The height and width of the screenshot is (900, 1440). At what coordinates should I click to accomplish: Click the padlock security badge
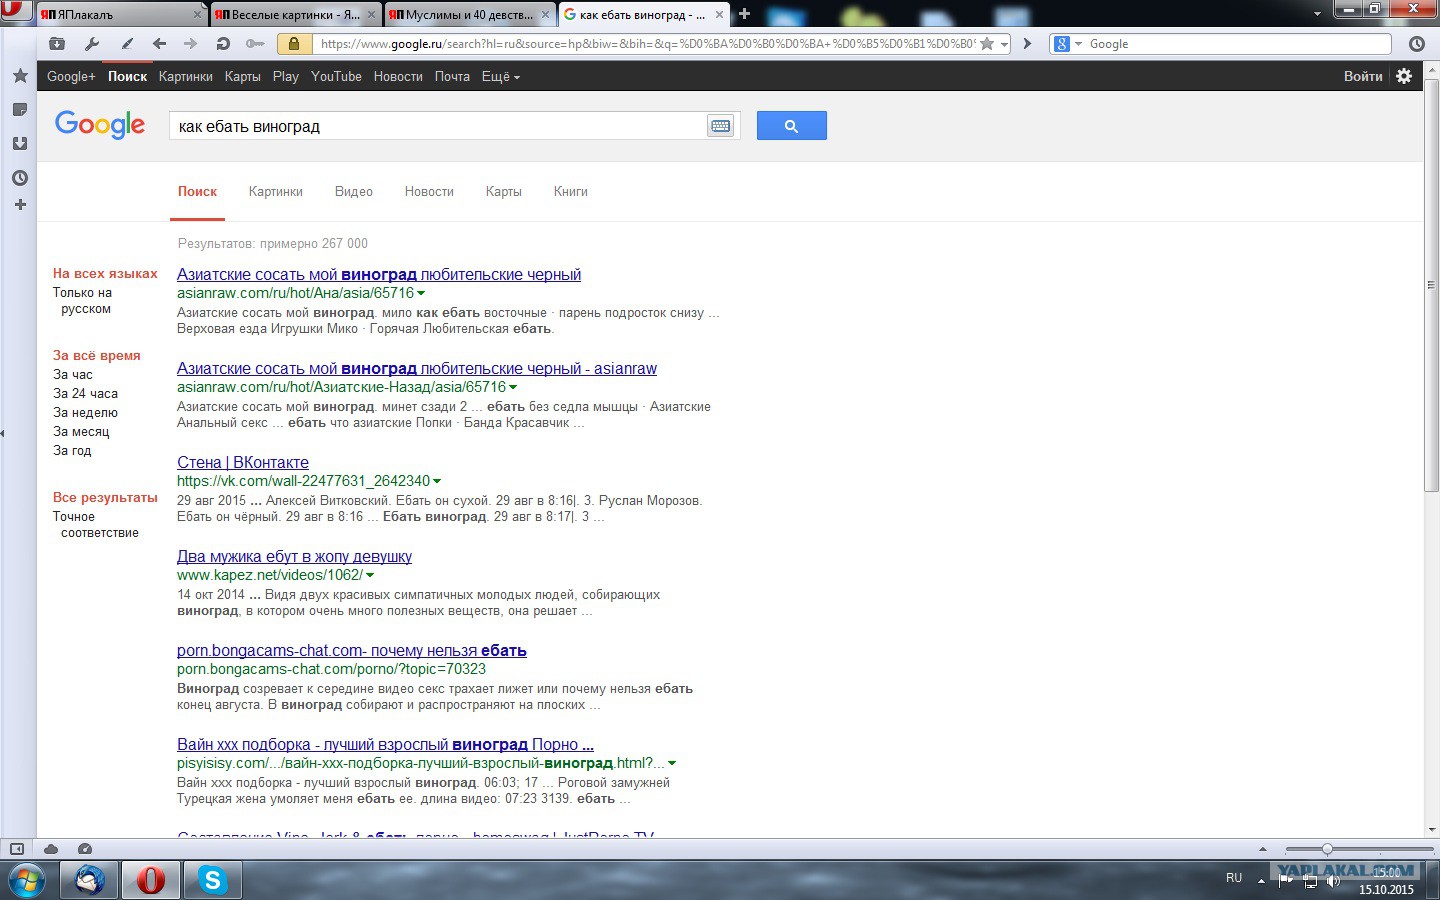tap(293, 44)
